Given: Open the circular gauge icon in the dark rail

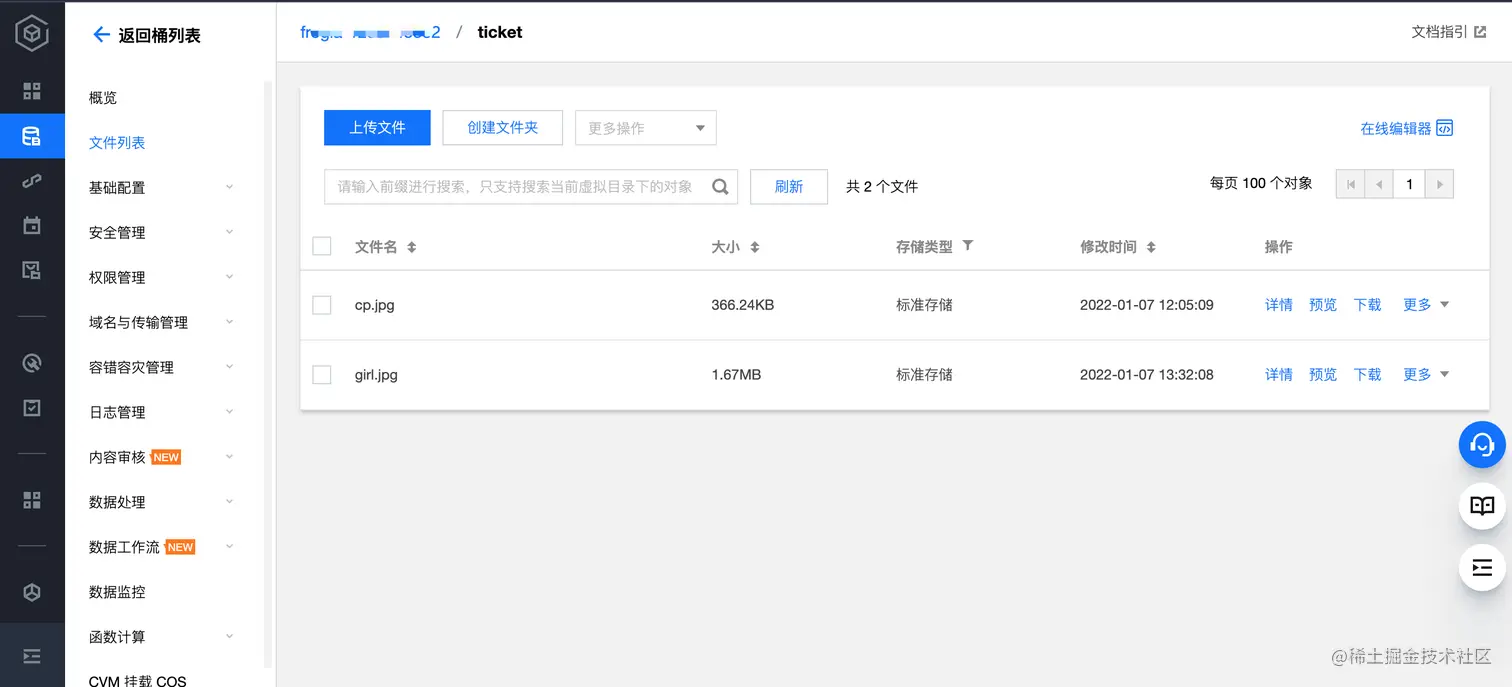Looking at the screenshot, I should (x=32, y=363).
